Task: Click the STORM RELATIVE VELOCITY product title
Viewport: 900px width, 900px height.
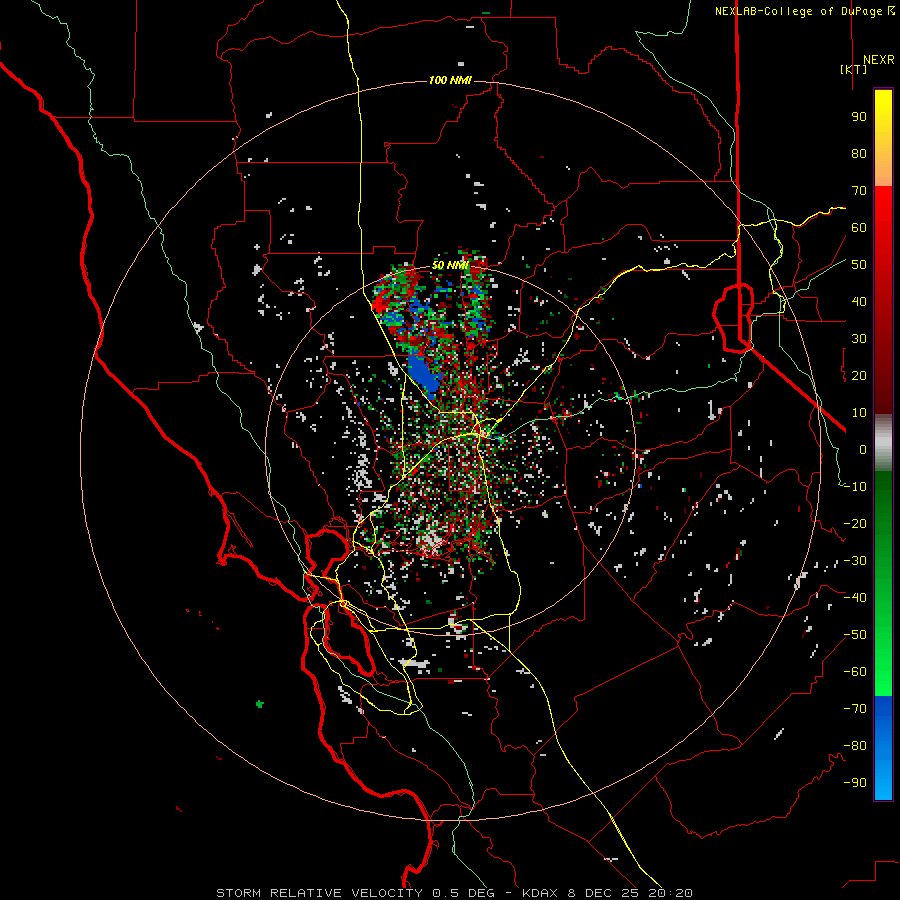Action: (319, 893)
